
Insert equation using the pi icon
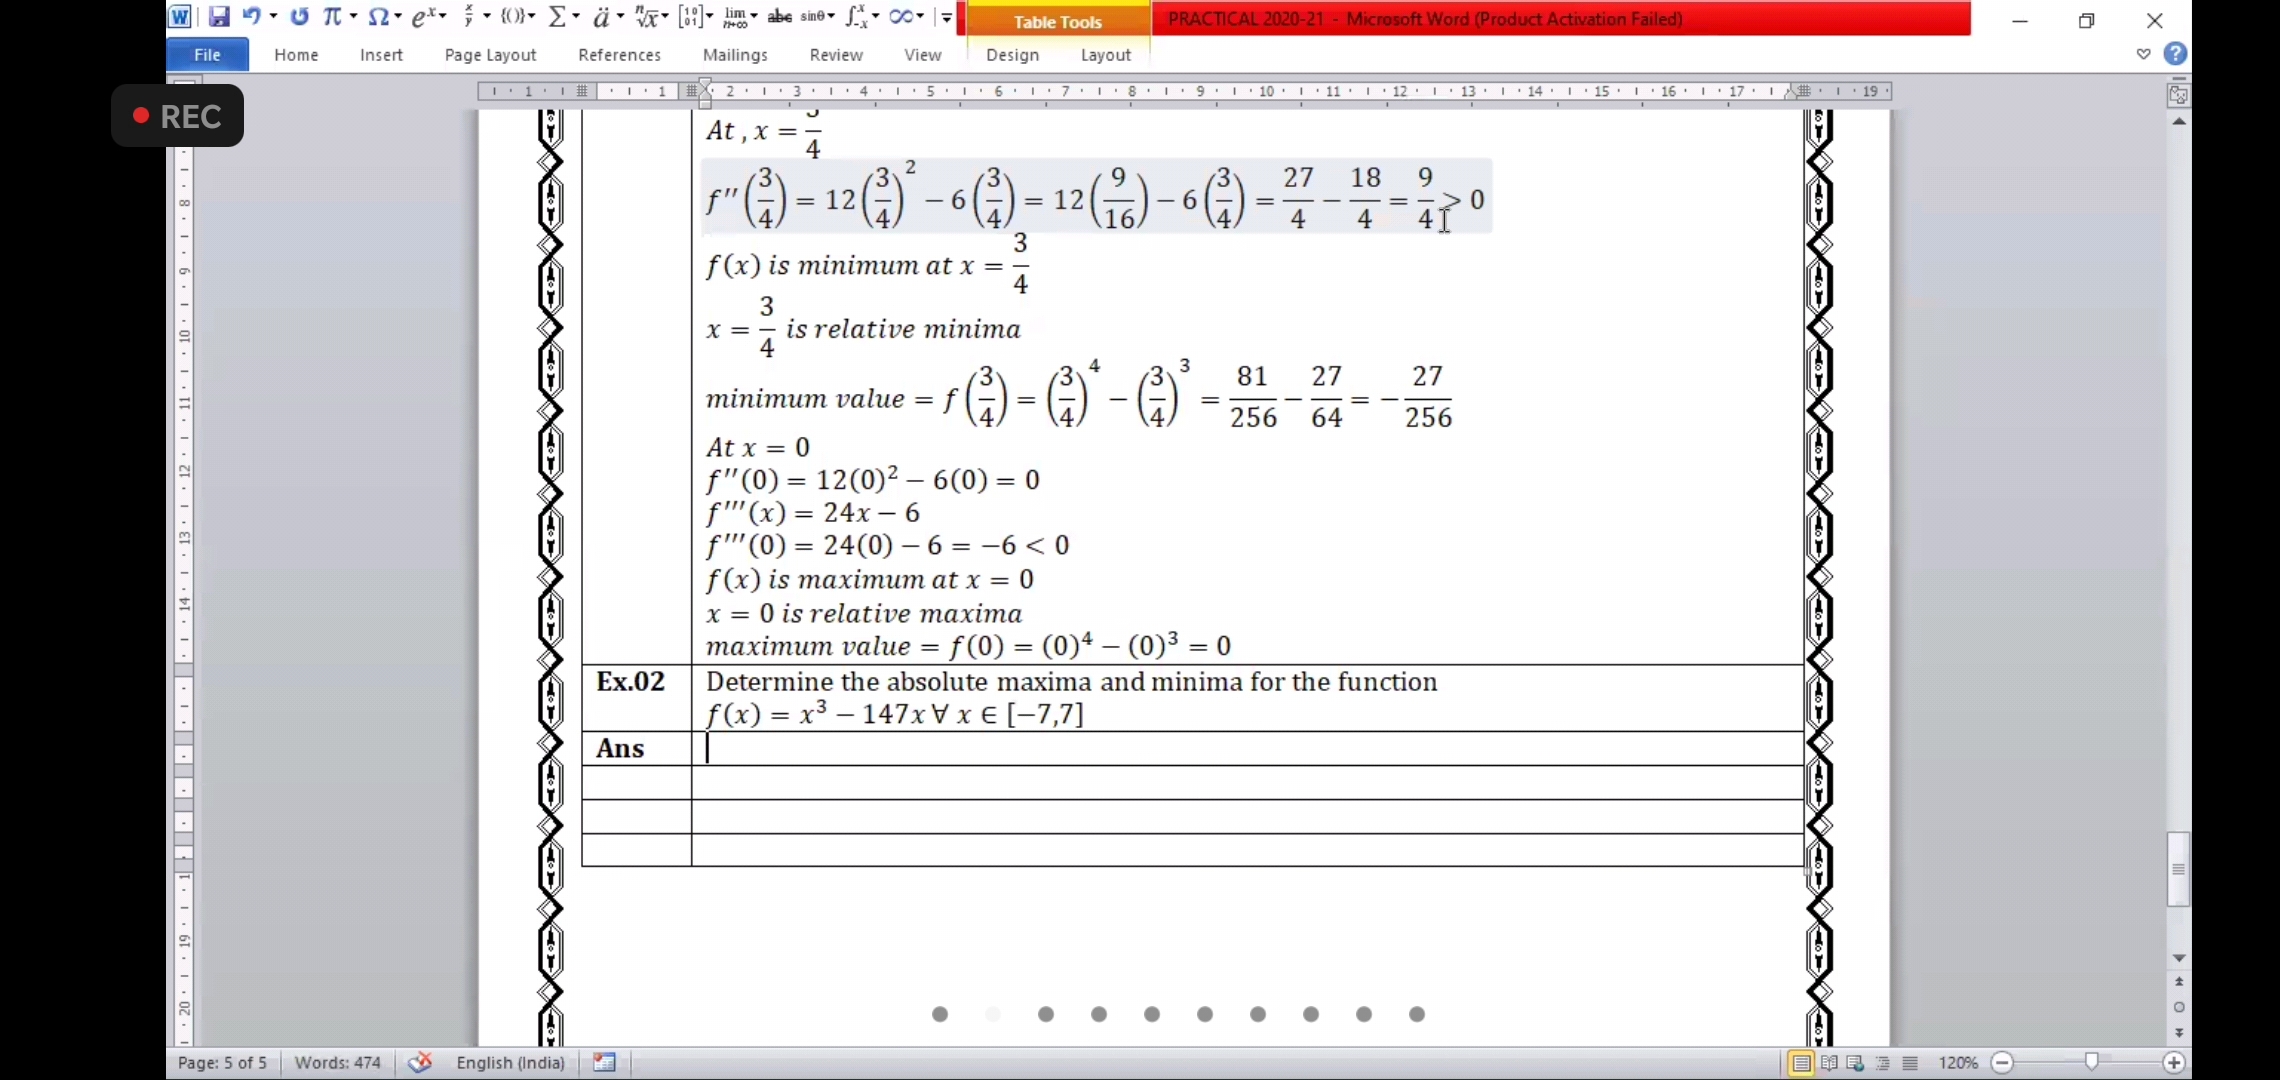coord(332,17)
